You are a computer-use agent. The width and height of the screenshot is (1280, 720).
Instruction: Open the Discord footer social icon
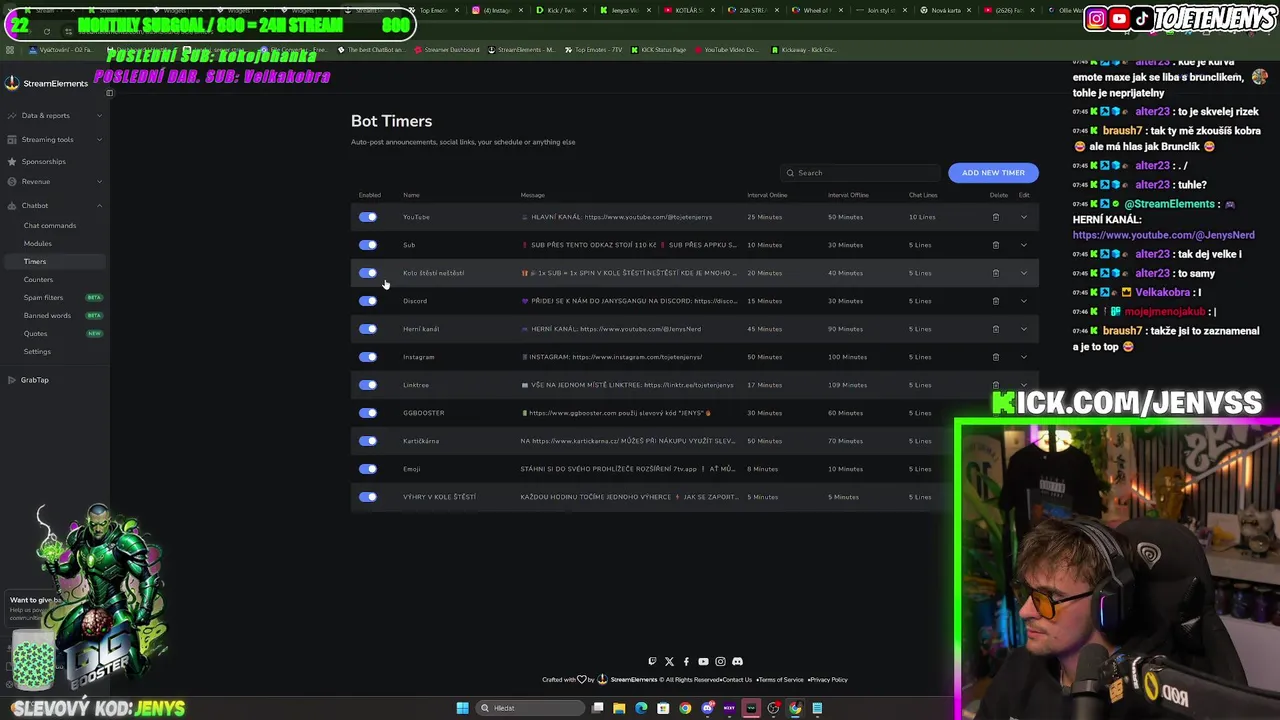point(737,661)
